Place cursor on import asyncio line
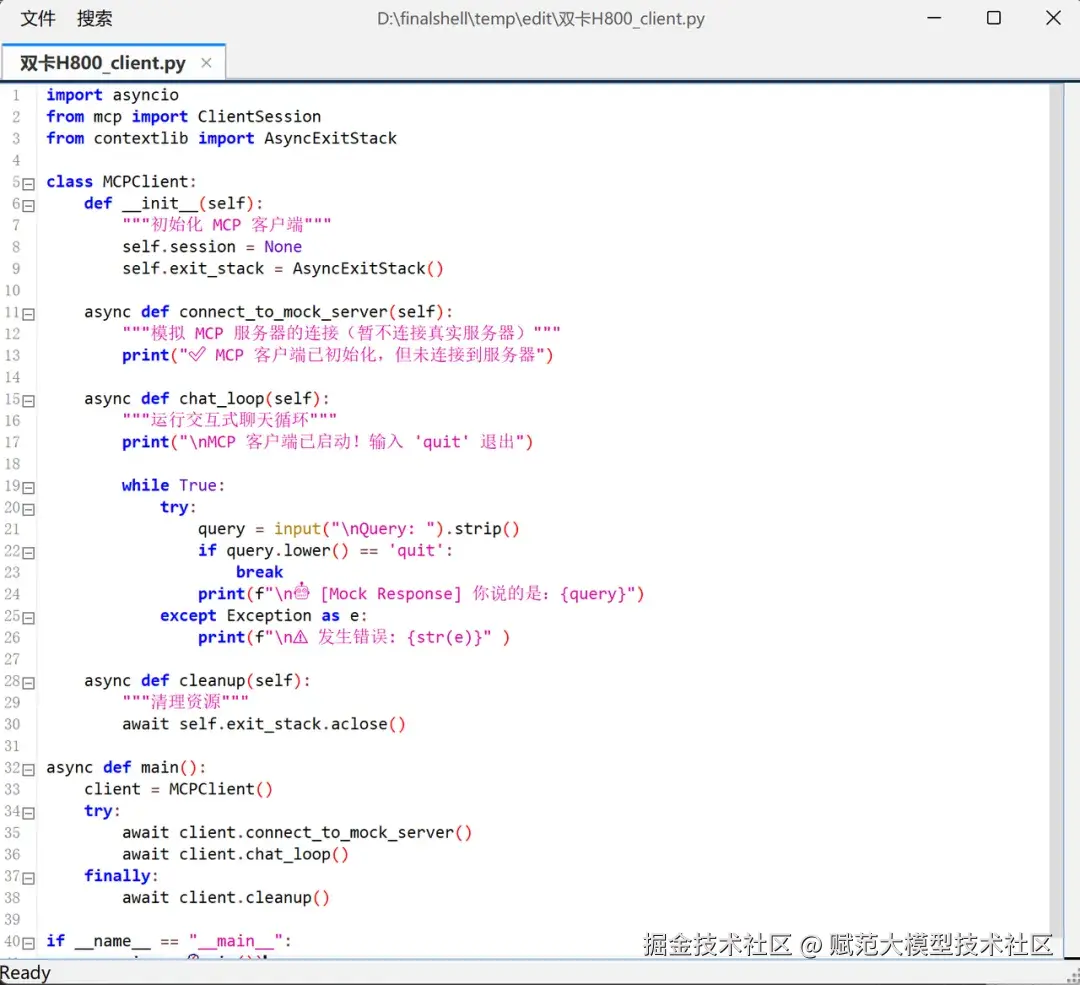 [x=112, y=95]
